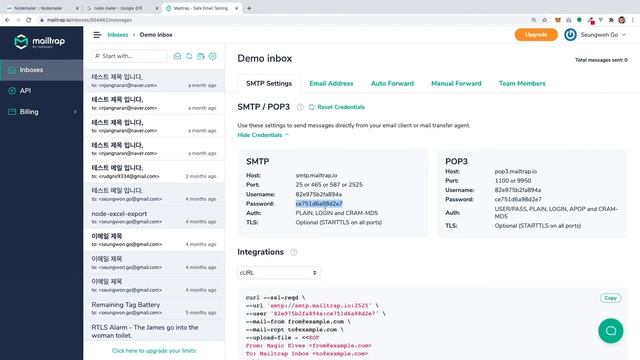Click the browser forward arrow

[x=18, y=20]
